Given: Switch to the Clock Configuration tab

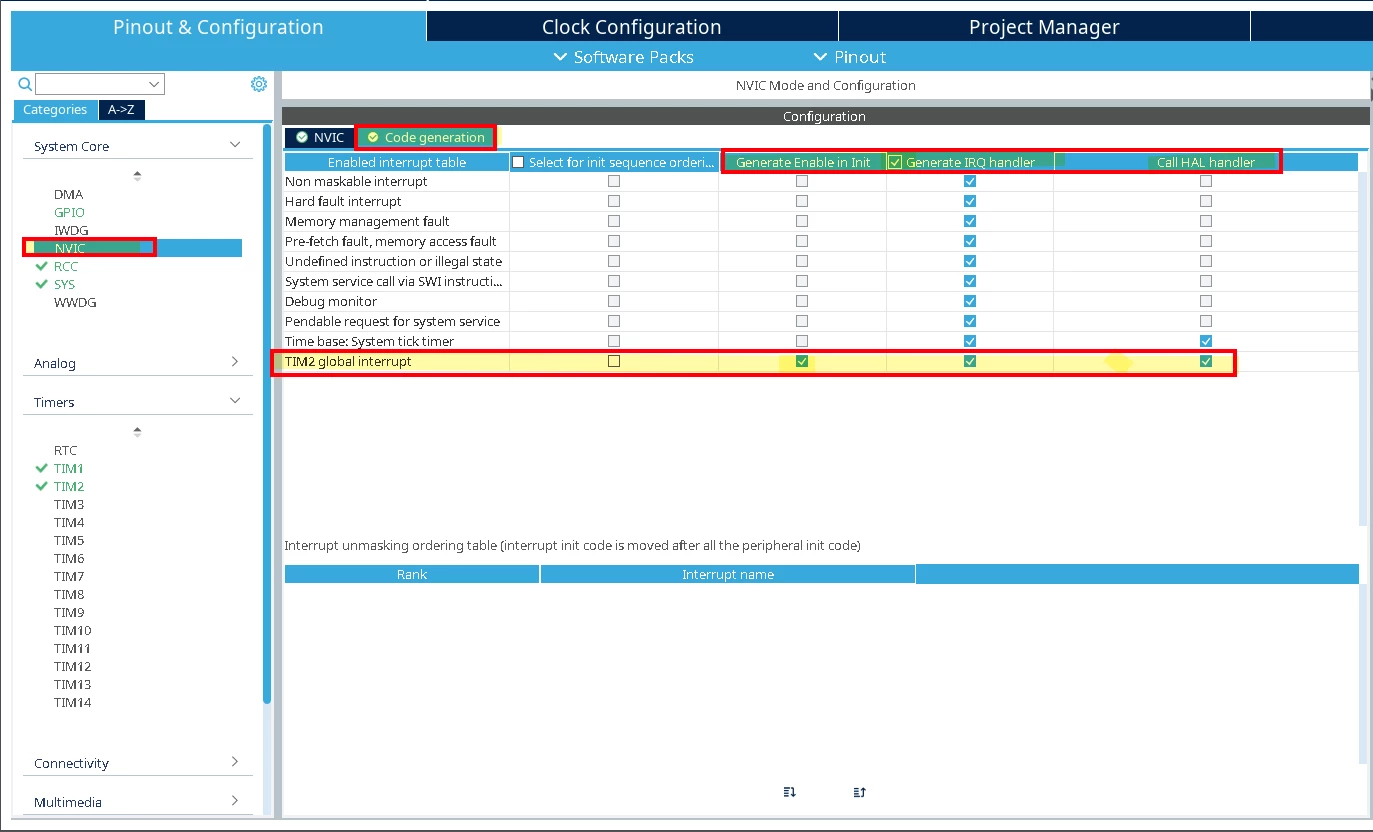Looking at the screenshot, I should (632, 27).
